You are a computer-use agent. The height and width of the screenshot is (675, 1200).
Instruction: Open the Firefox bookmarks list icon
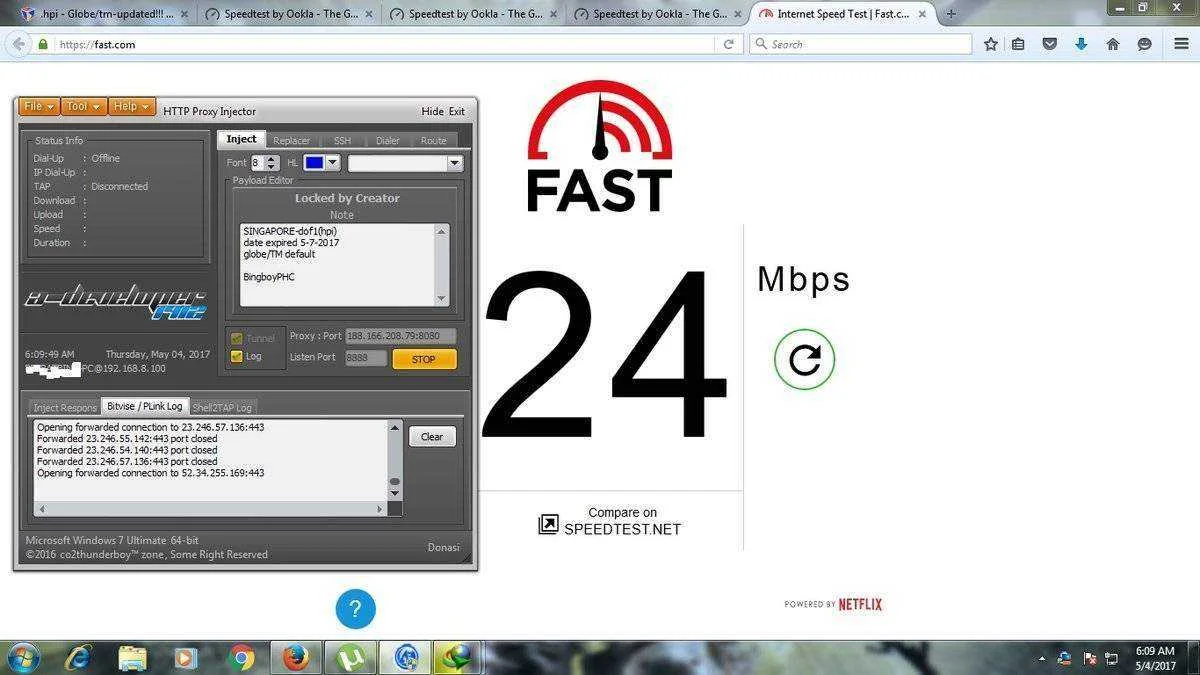1018,44
